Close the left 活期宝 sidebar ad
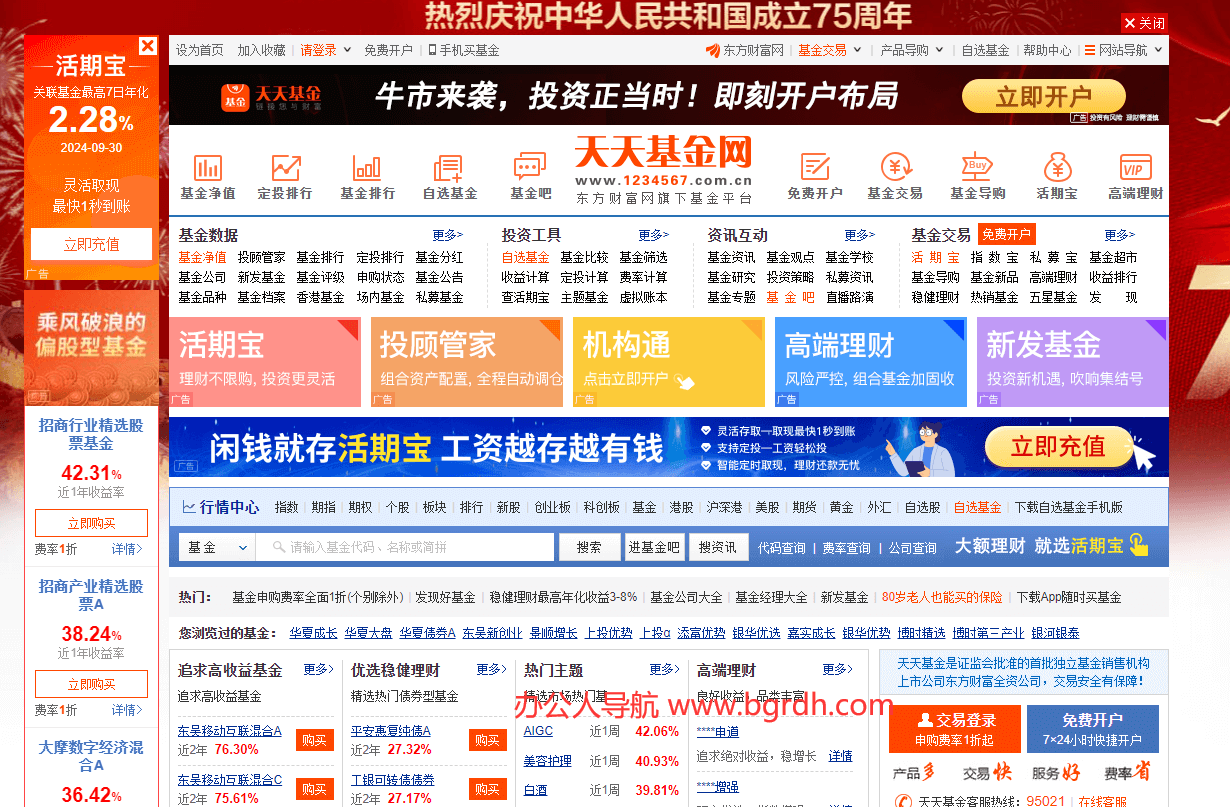Screen dimensions: 1230x807 (148, 45)
